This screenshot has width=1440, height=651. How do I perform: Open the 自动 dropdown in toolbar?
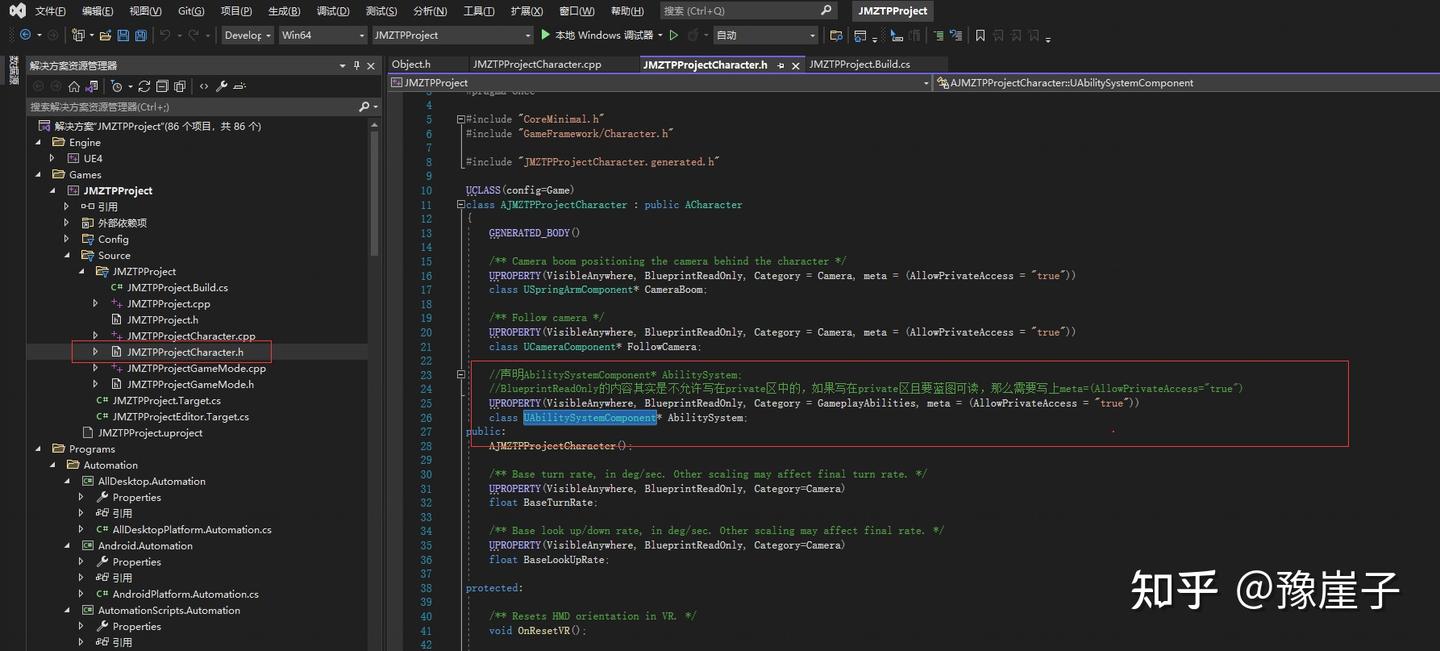click(766, 35)
